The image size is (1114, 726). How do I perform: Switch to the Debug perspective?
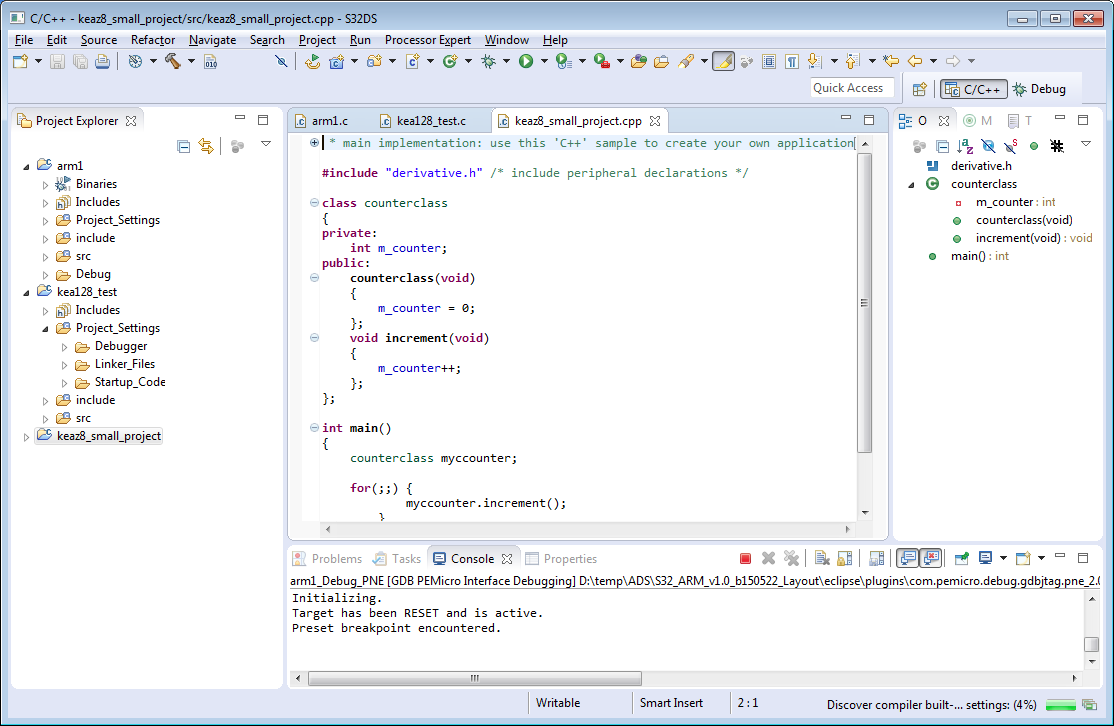click(1040, 89)
